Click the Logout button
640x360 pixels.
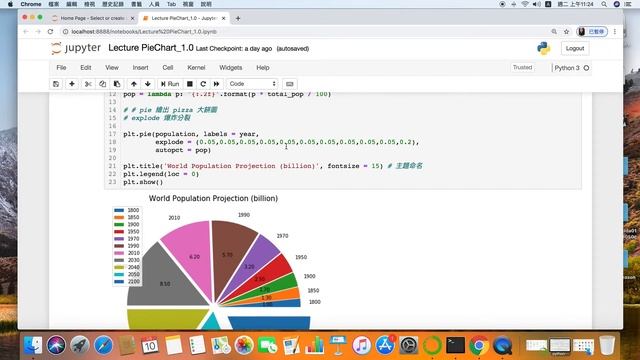coord(575,48)
